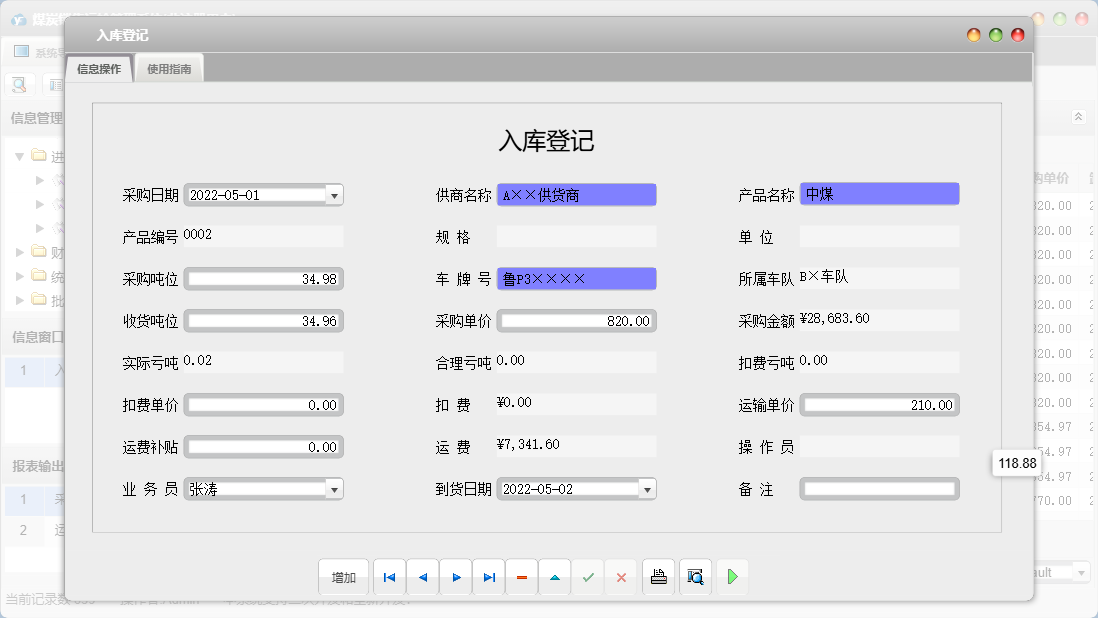Delete the current record
1098x618 pixels.
coord(521,577)
